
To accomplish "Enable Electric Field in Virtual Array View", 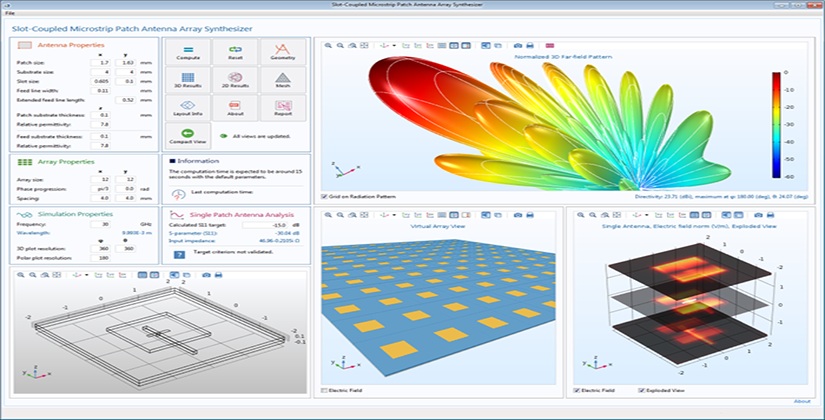I will 324,390.
